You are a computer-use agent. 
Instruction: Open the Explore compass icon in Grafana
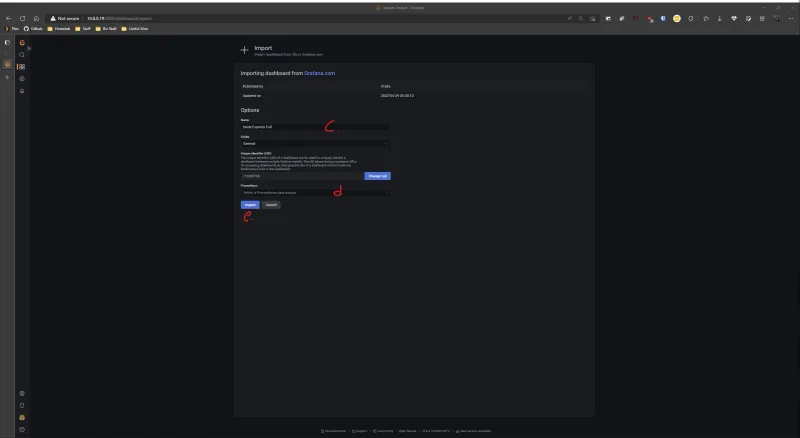(x=22, y=79)
